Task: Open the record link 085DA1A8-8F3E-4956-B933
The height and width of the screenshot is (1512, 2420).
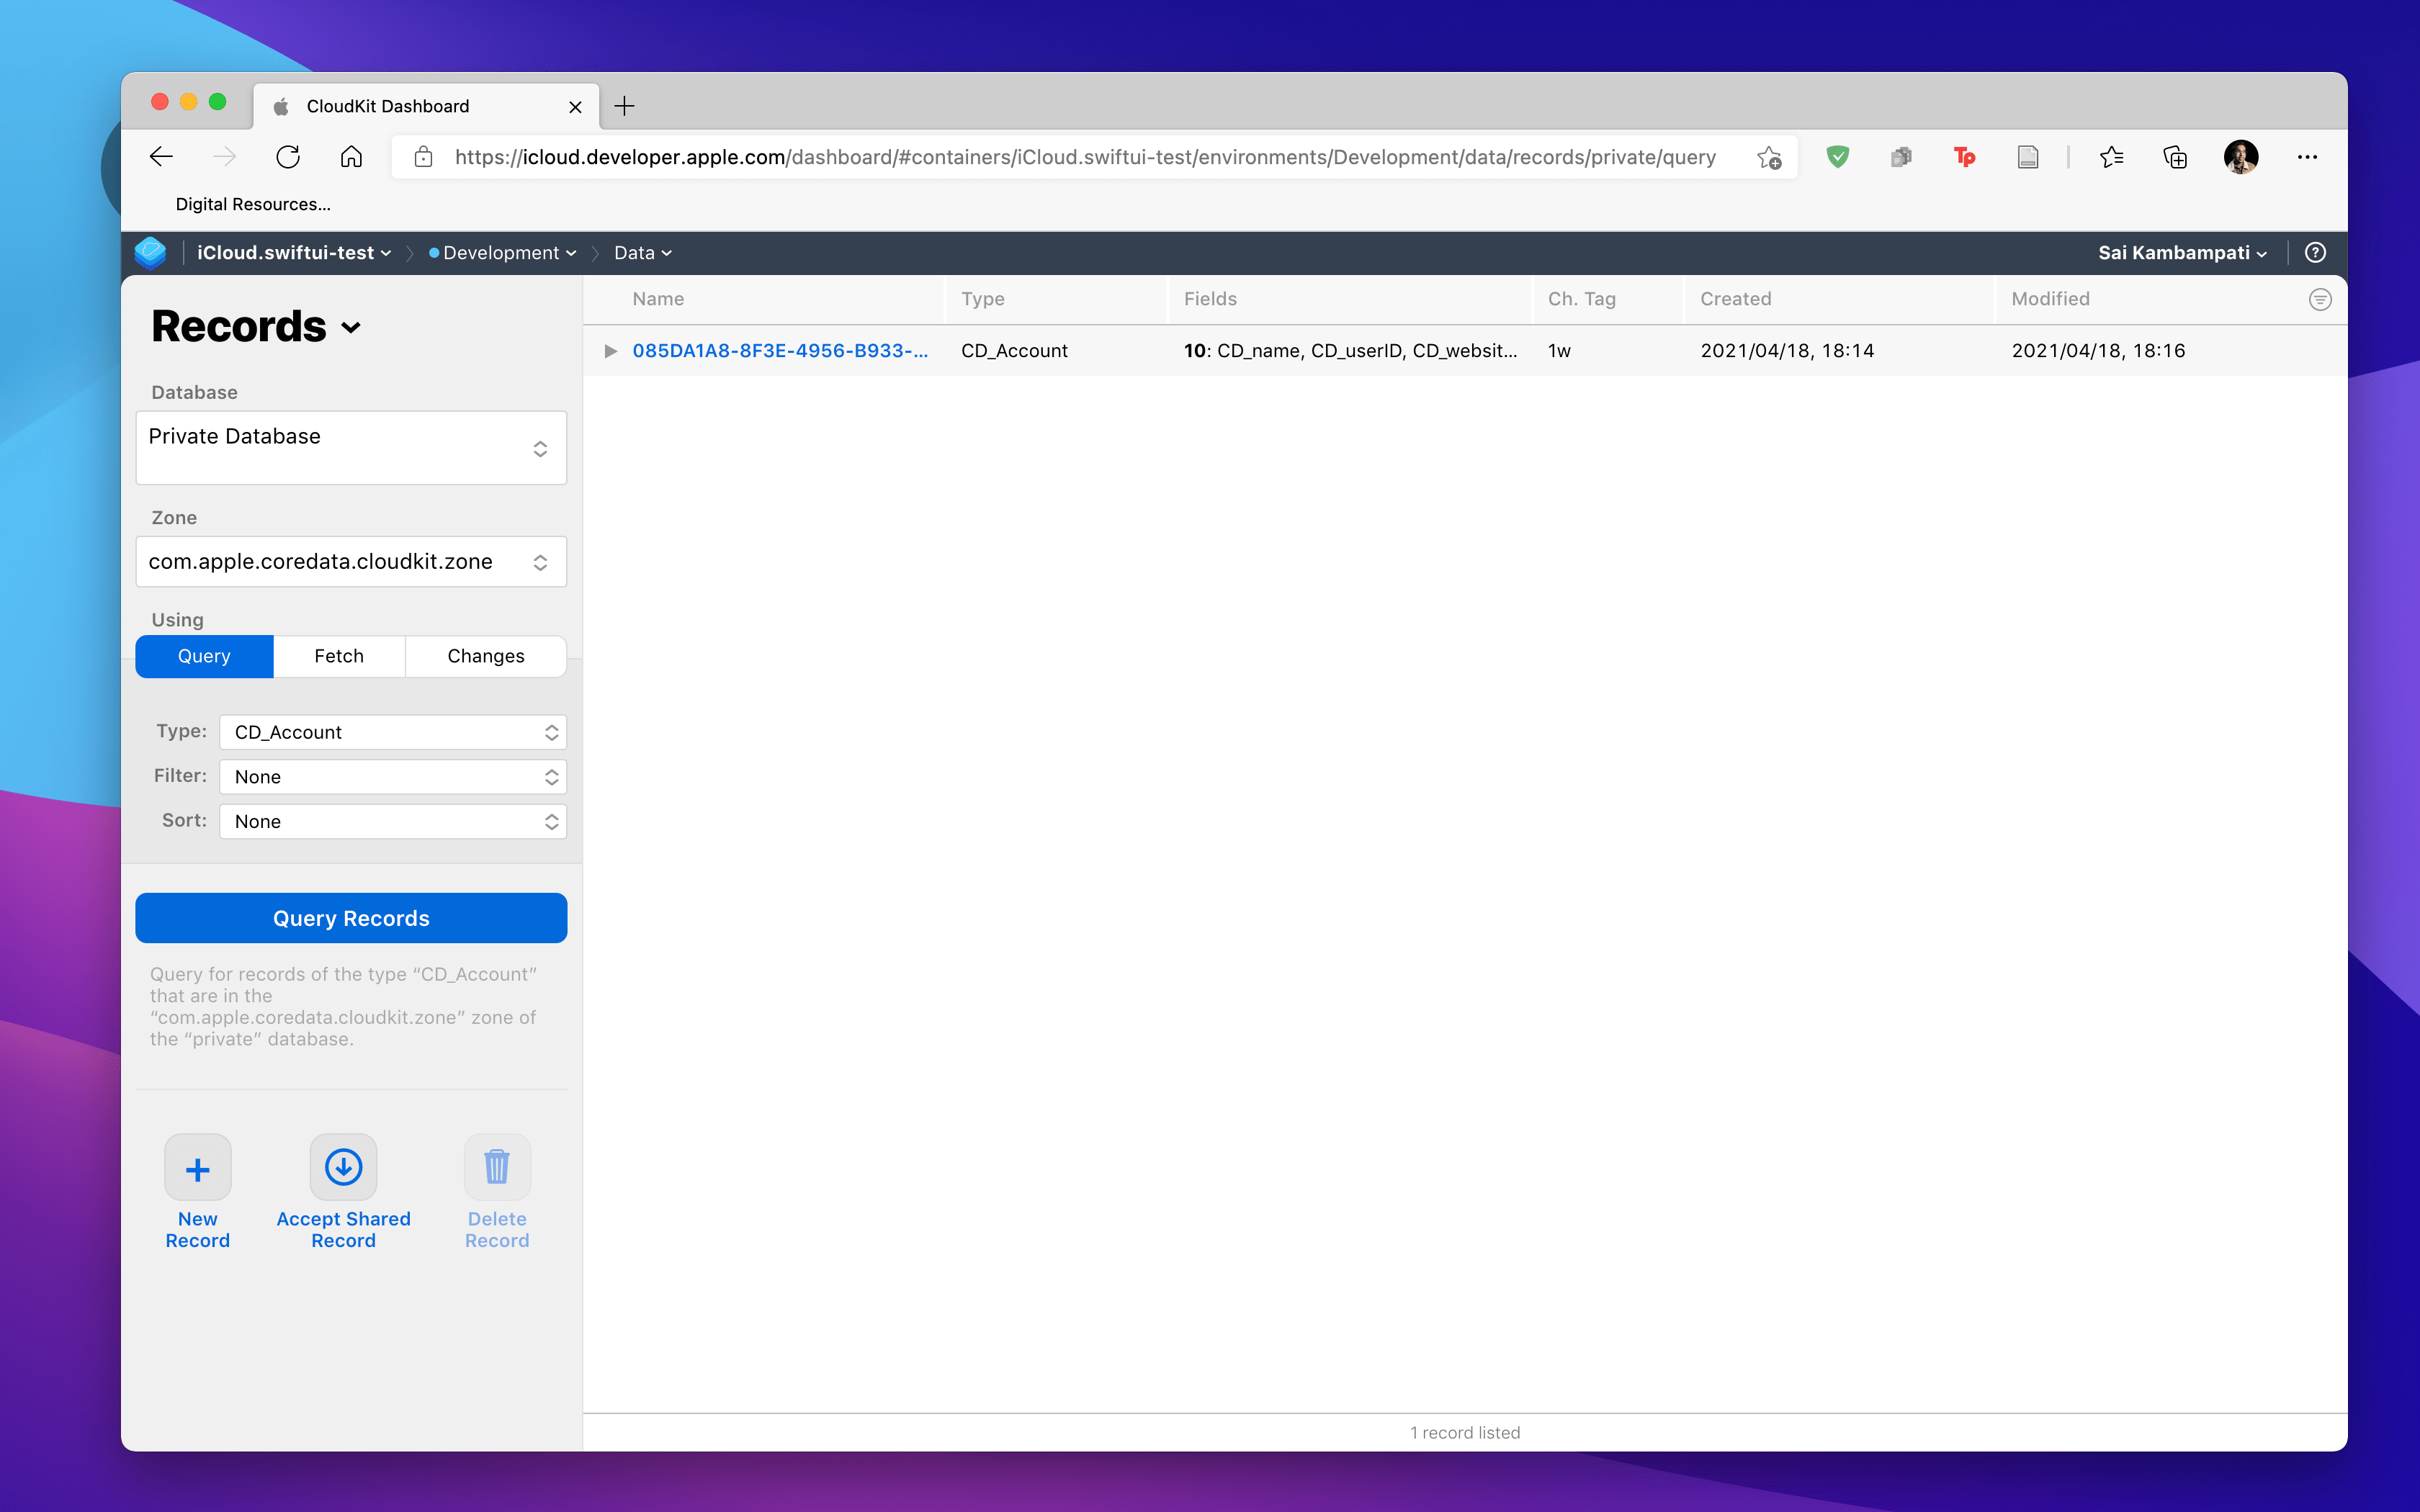Action: pyautogui.click(x=780, y=351)
